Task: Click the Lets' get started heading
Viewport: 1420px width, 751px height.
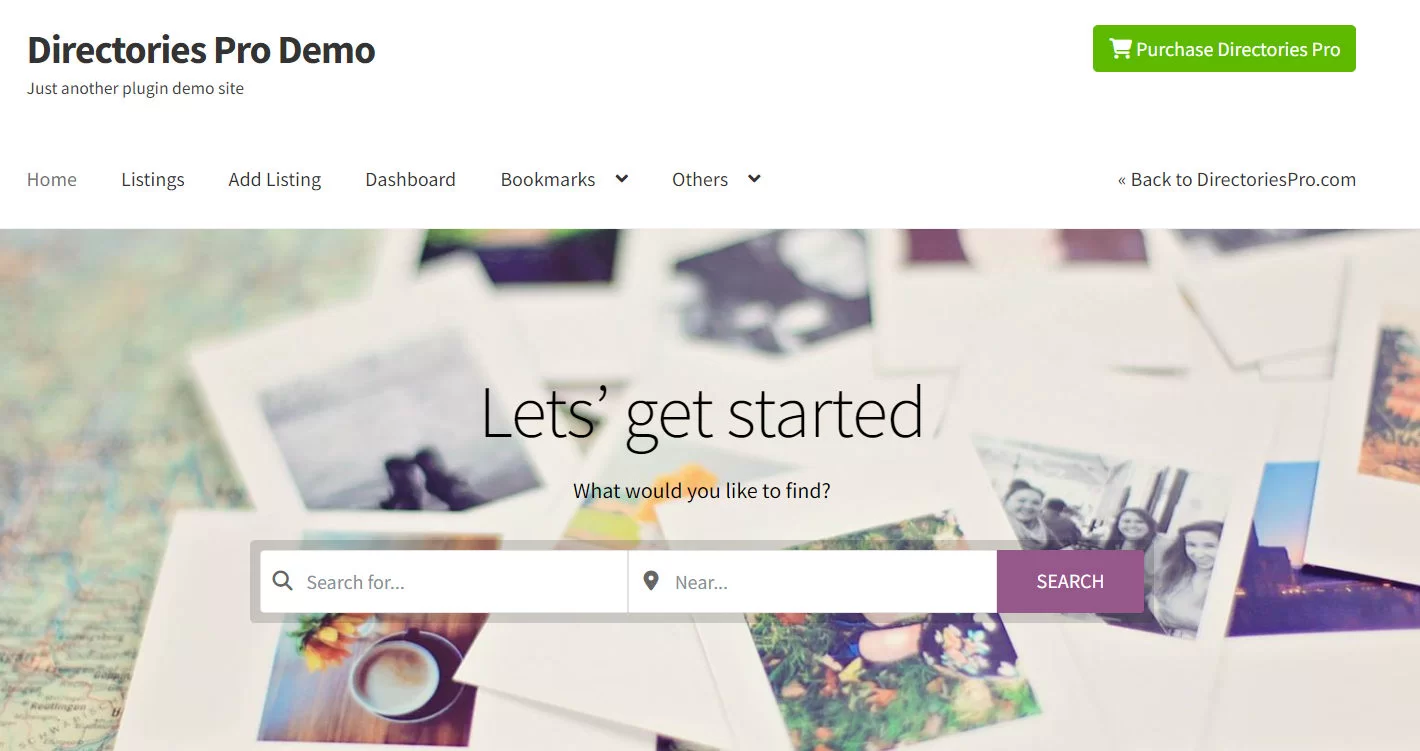Action: point(701,413)
